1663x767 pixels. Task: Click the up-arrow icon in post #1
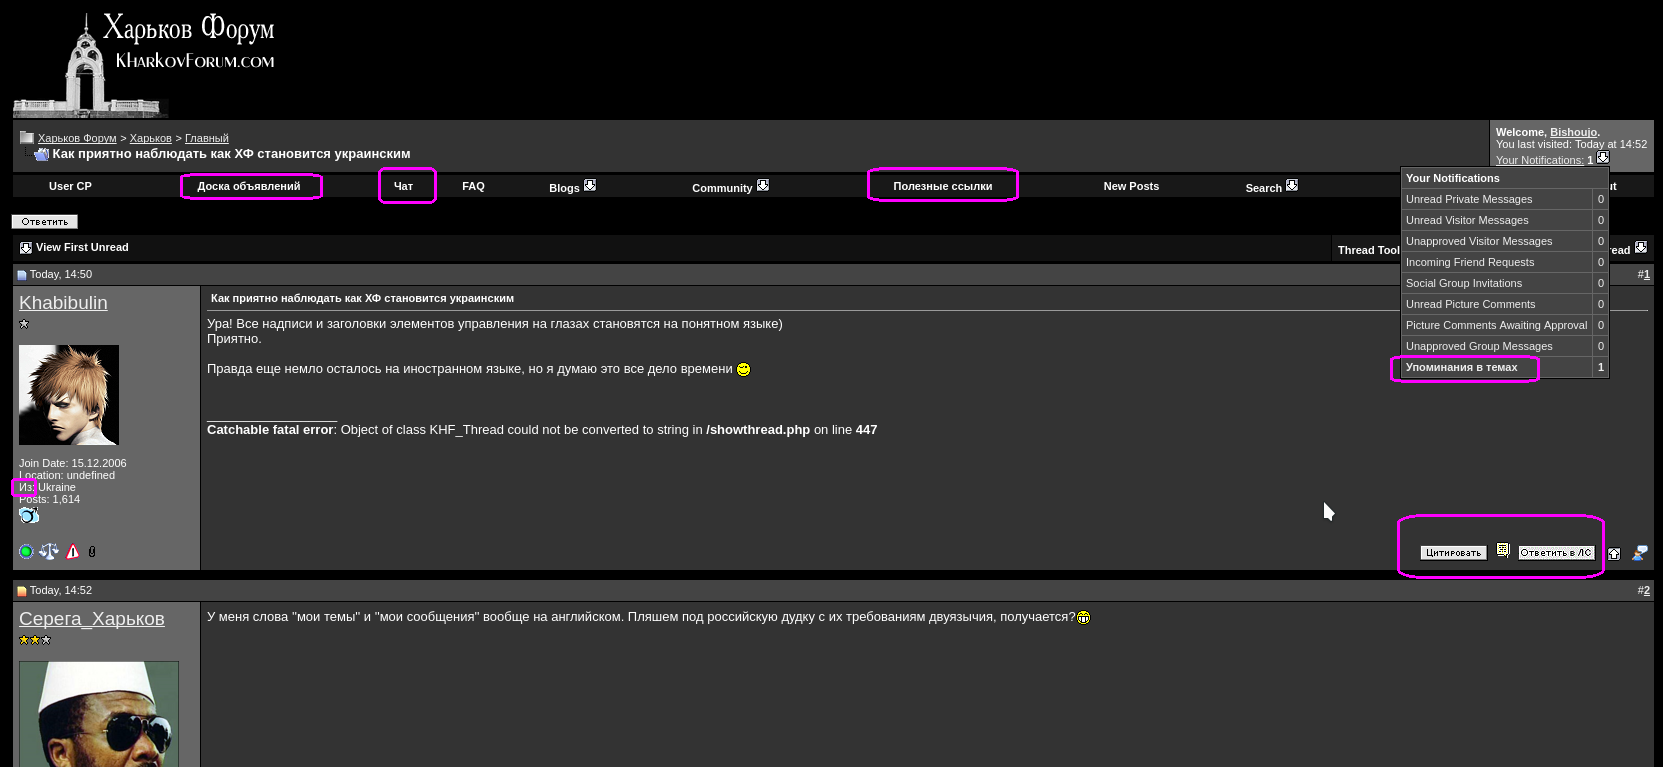pyautogui.click(x=1614, y=553)
